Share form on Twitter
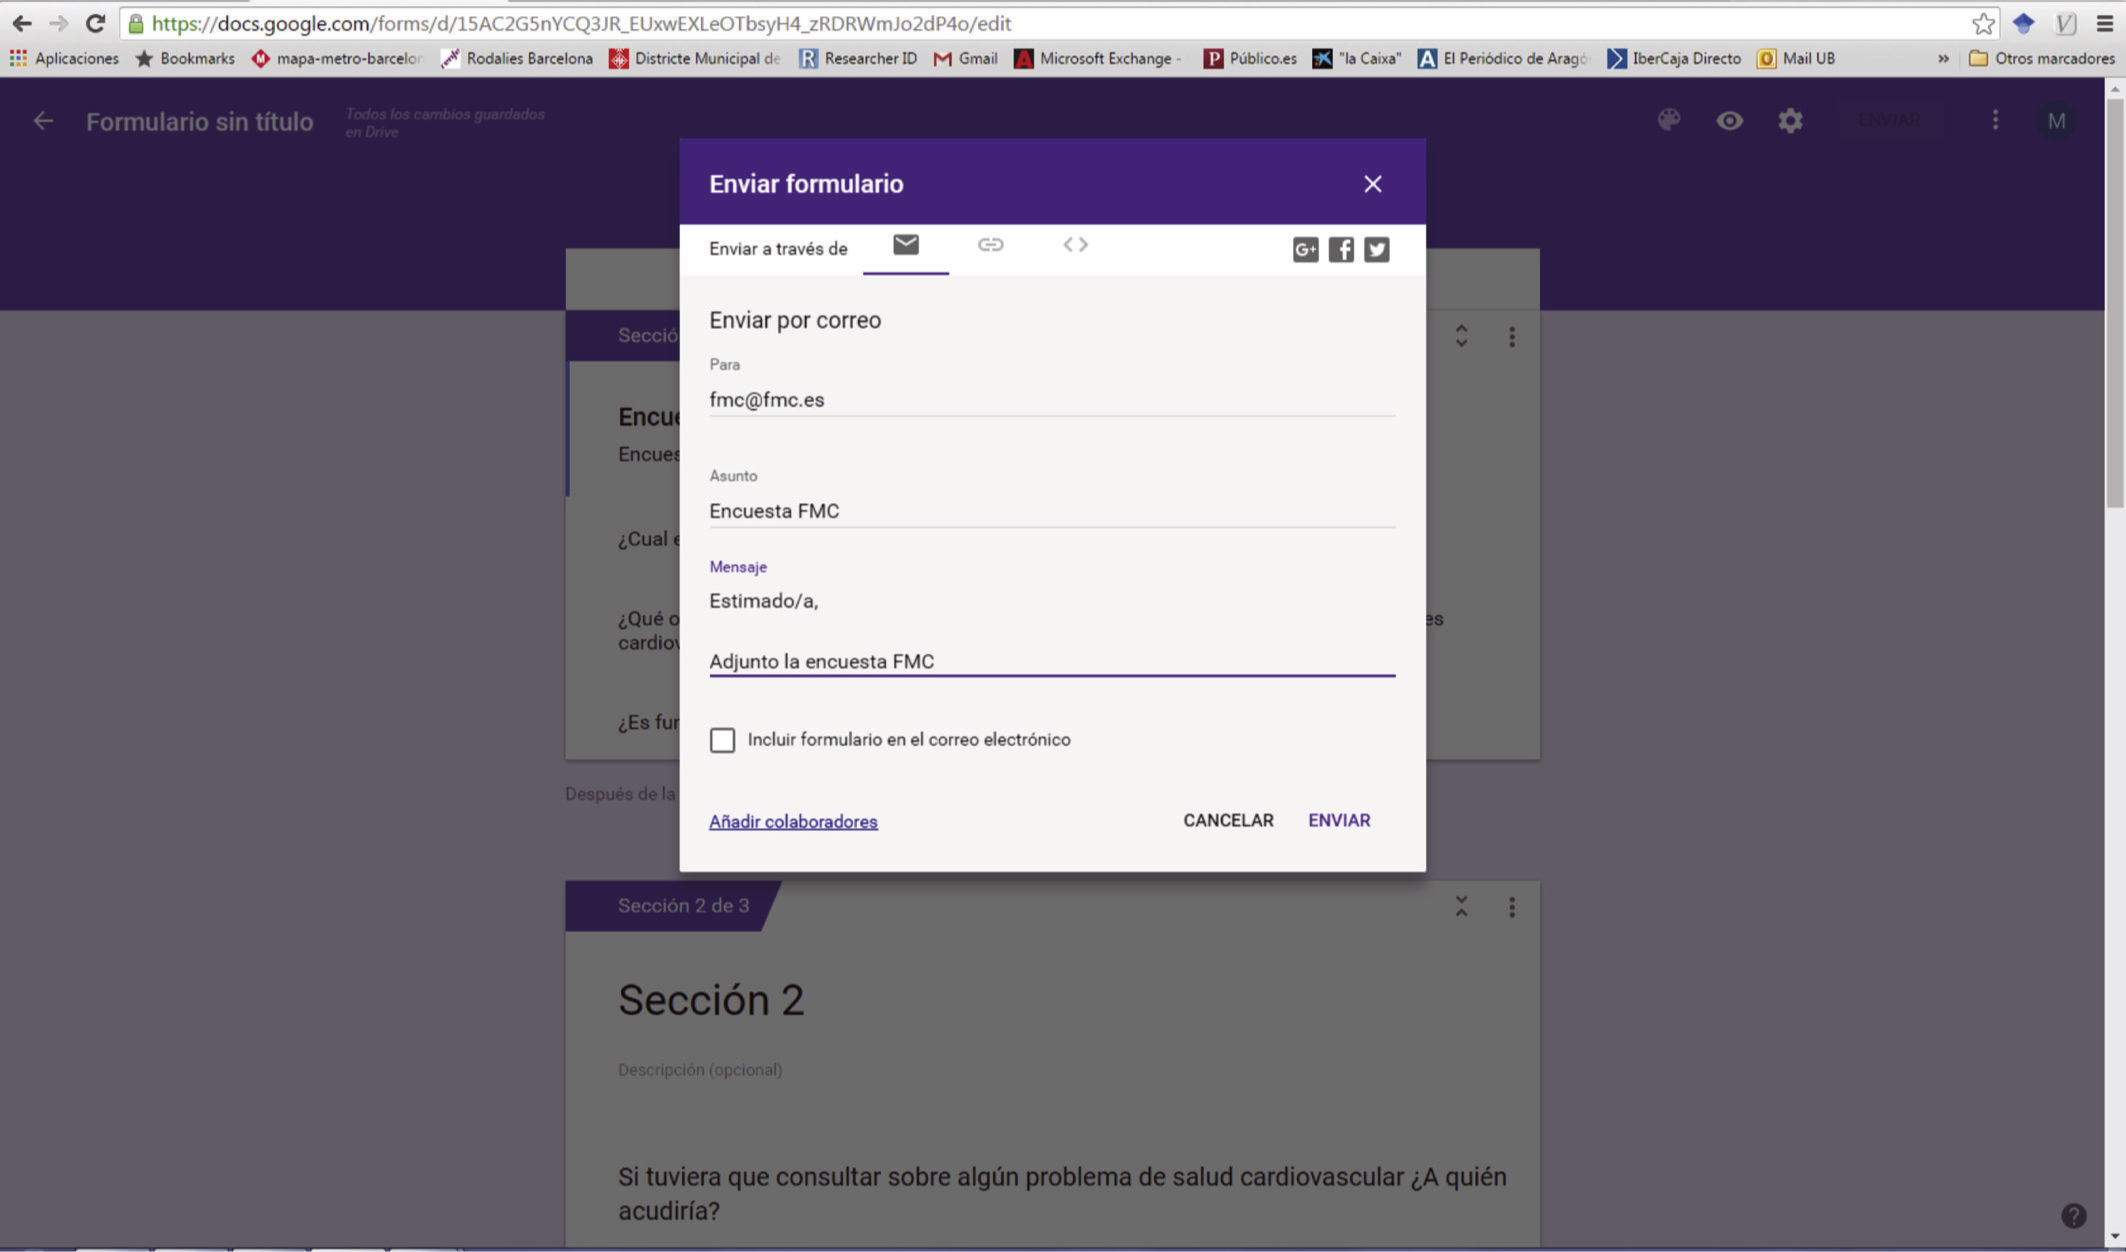This screenshot has width=2126, height=1252. [x=1377, y=250]
